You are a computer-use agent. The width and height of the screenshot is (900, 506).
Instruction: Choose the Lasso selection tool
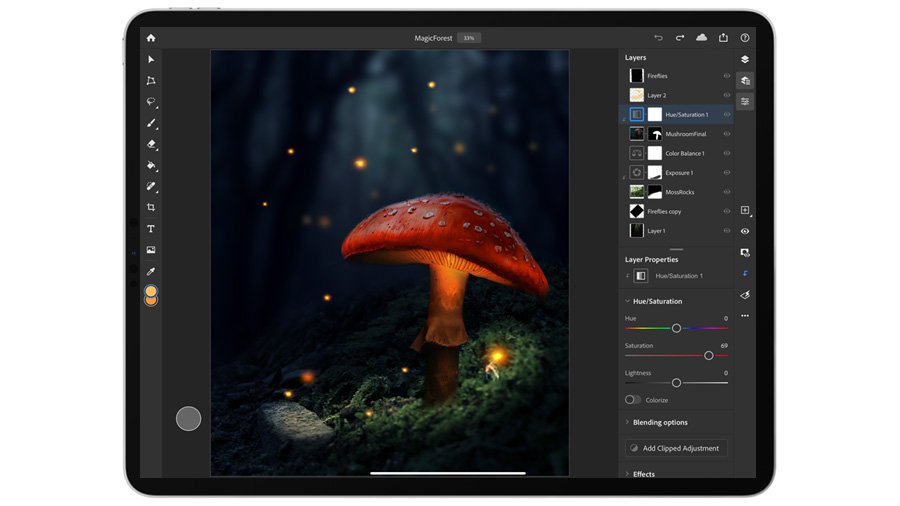[151, 102]
